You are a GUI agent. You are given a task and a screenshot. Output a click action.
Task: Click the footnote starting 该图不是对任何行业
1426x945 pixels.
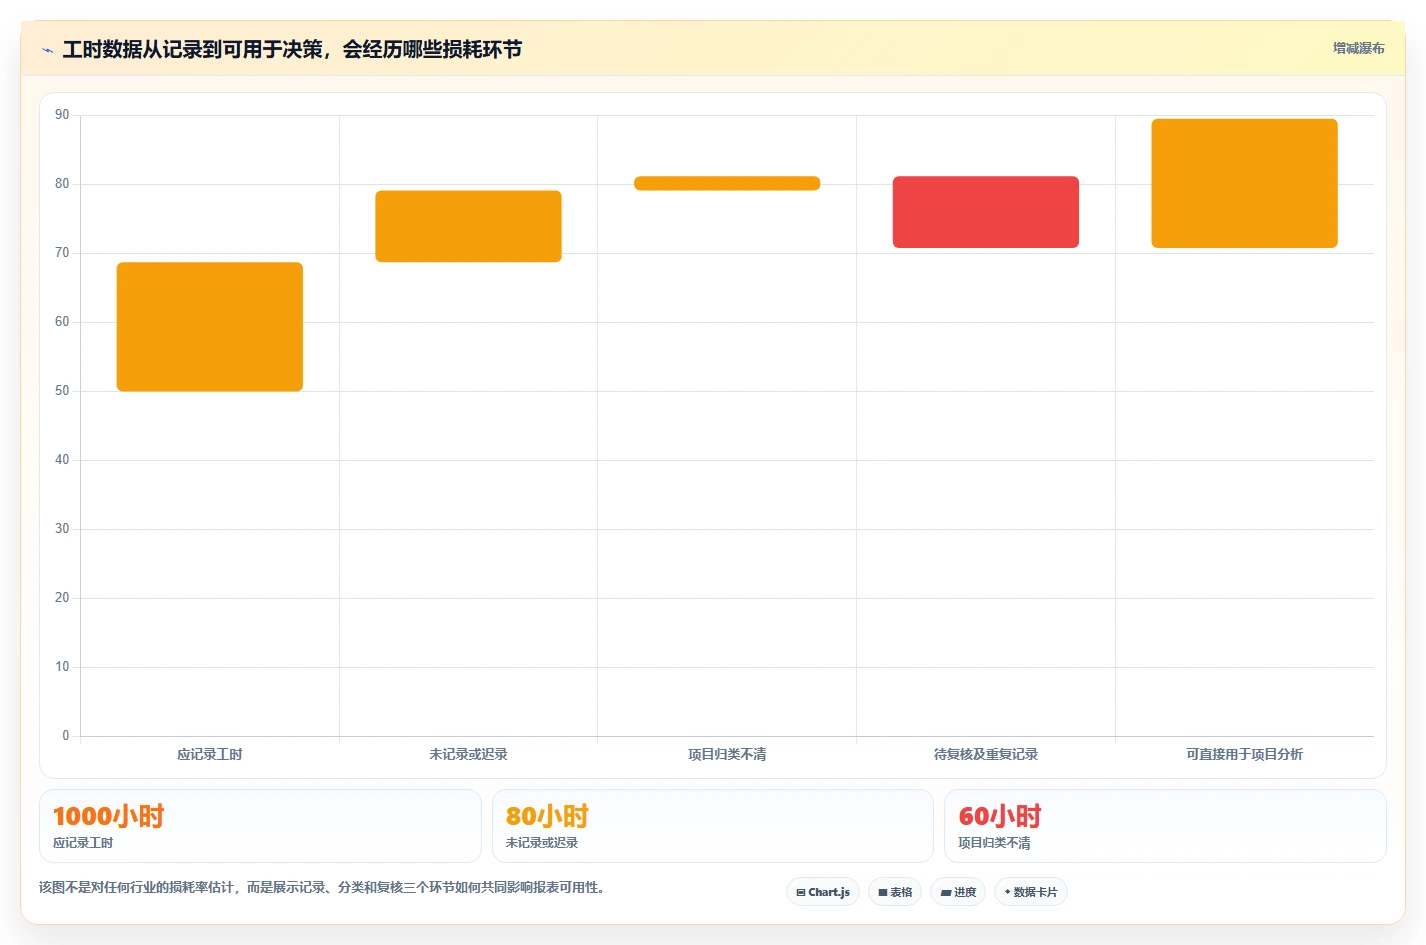(324, 887)
